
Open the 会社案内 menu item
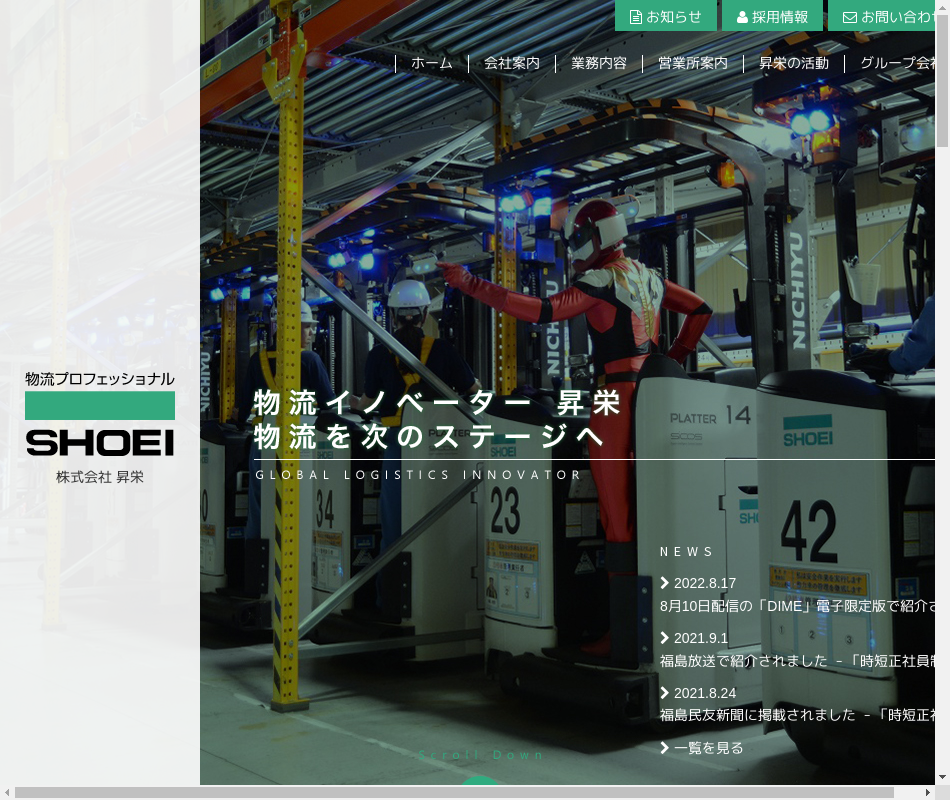point(511,63)
